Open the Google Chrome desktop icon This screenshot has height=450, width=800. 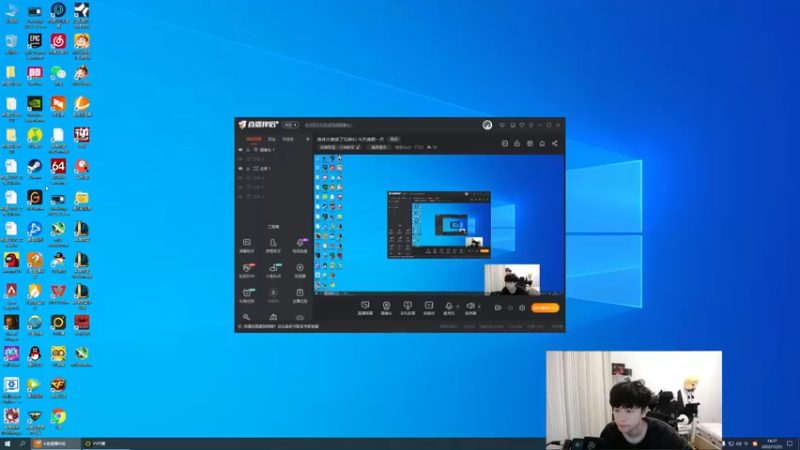tap(58, 419)
